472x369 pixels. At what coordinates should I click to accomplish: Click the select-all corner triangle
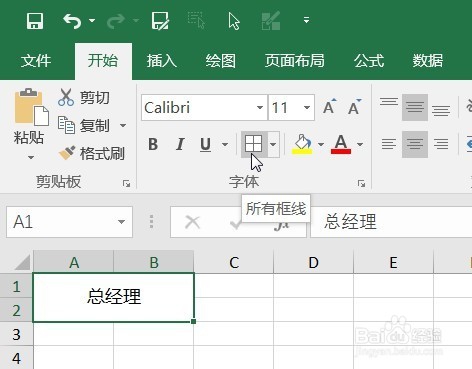click(x=21, y=262)
